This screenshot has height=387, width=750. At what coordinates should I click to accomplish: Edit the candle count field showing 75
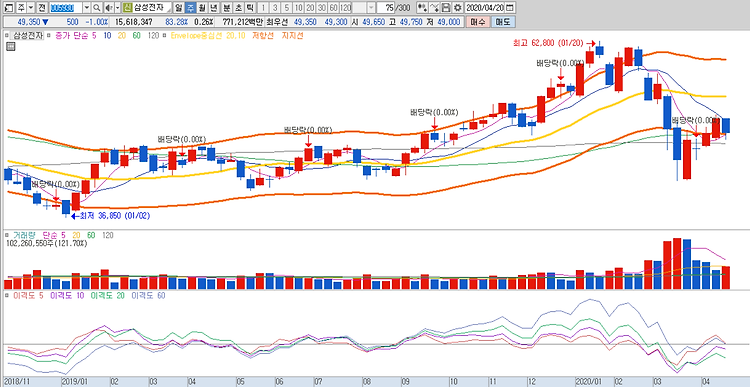coord(386,8)
